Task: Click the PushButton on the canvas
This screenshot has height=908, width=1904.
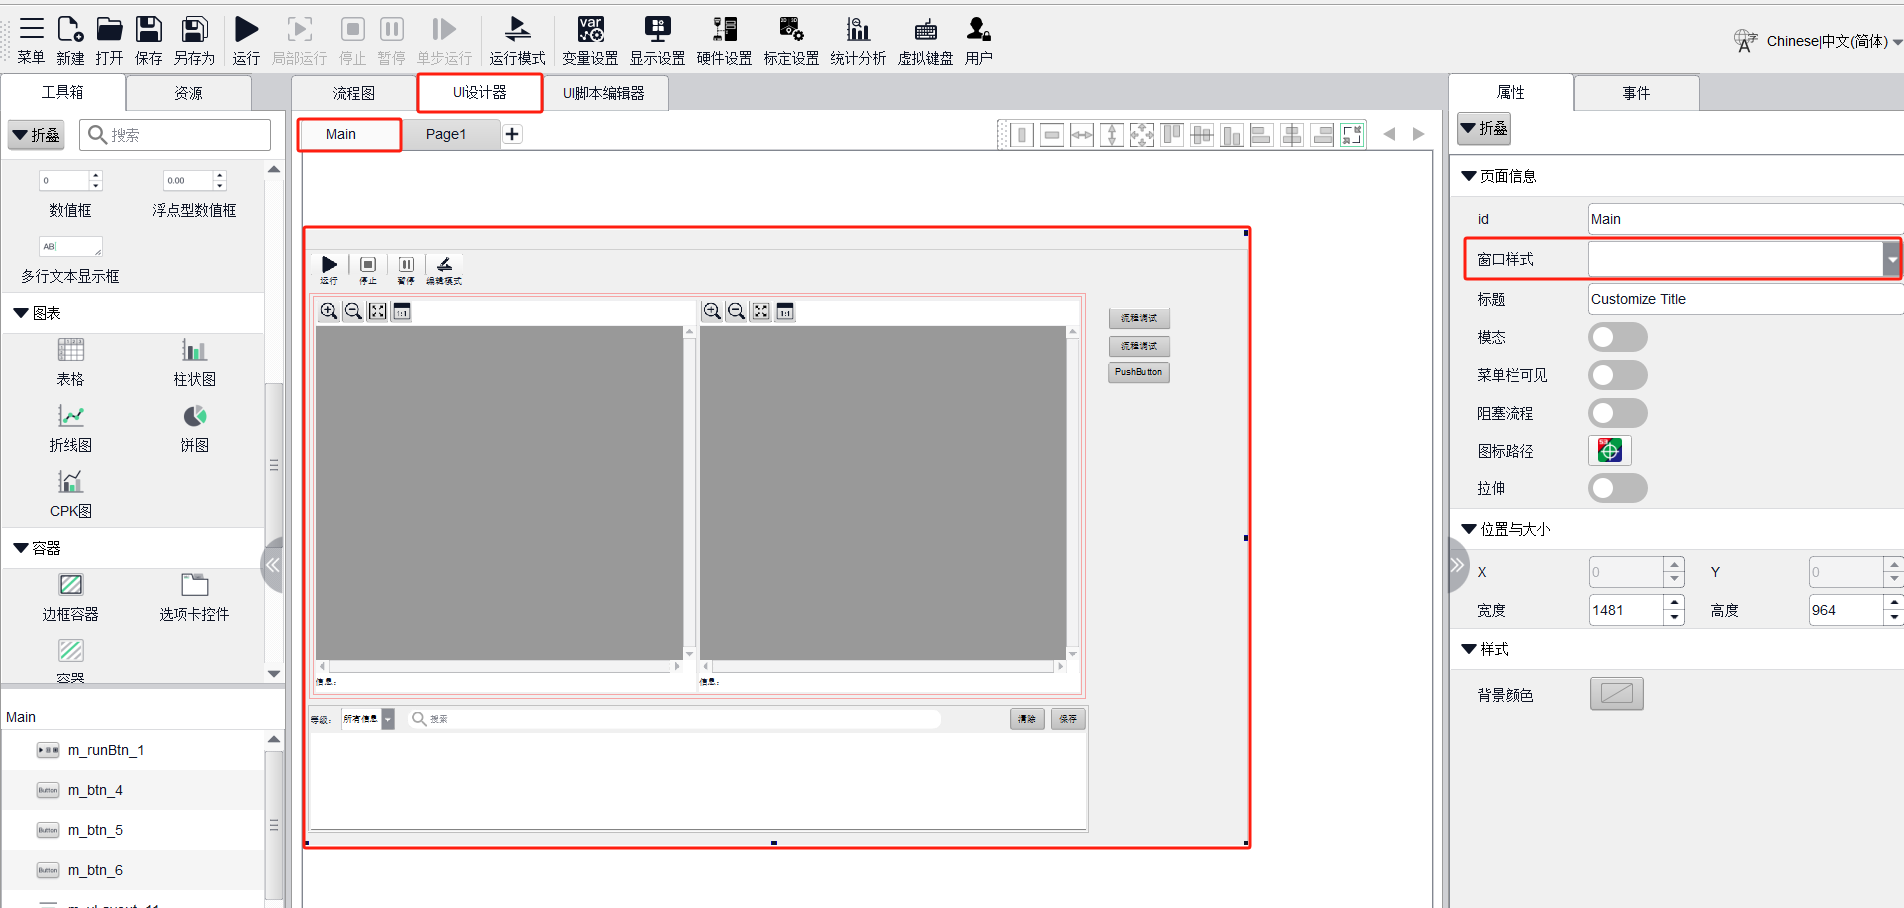Action: coord(1139,372)
